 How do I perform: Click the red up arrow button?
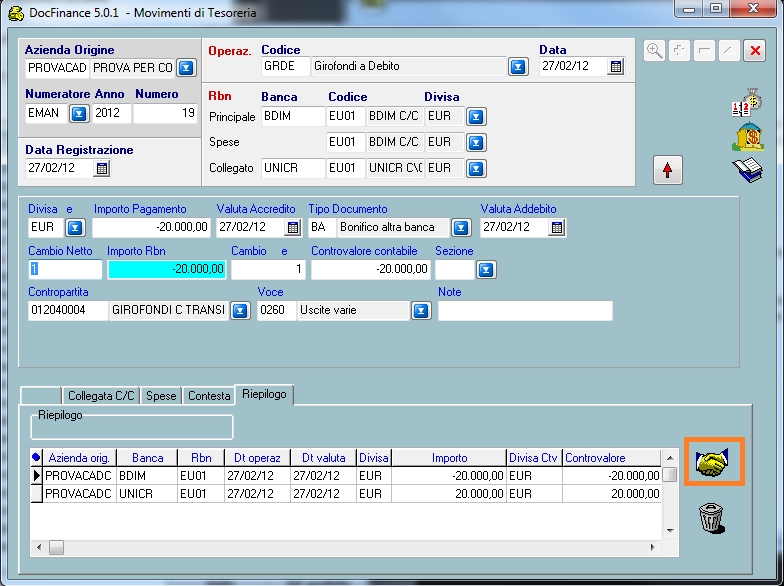[x=667, y=171]
